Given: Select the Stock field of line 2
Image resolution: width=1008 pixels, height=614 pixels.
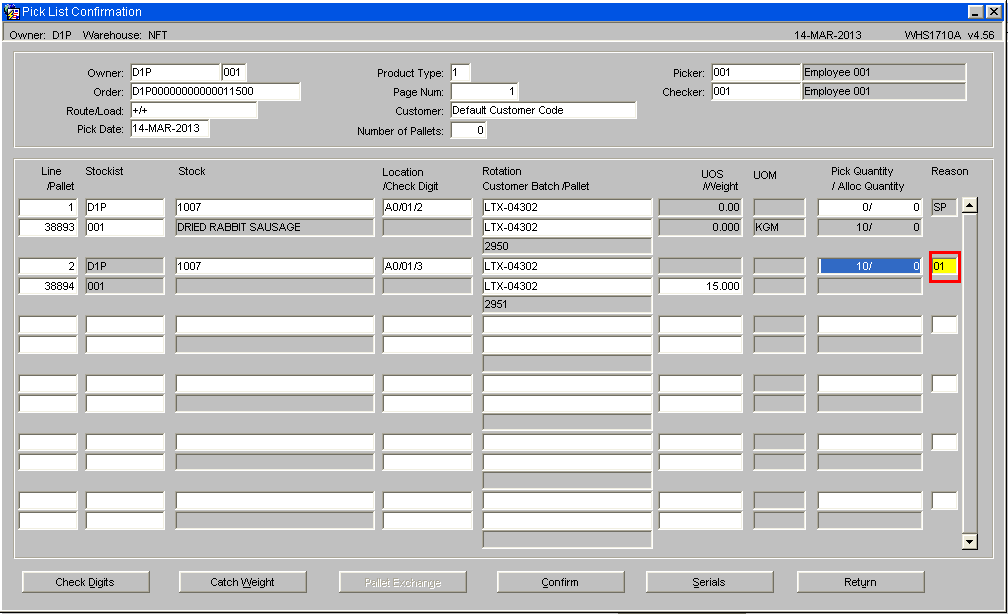Looking at the screenshot, I should click(x=274, y=266).
